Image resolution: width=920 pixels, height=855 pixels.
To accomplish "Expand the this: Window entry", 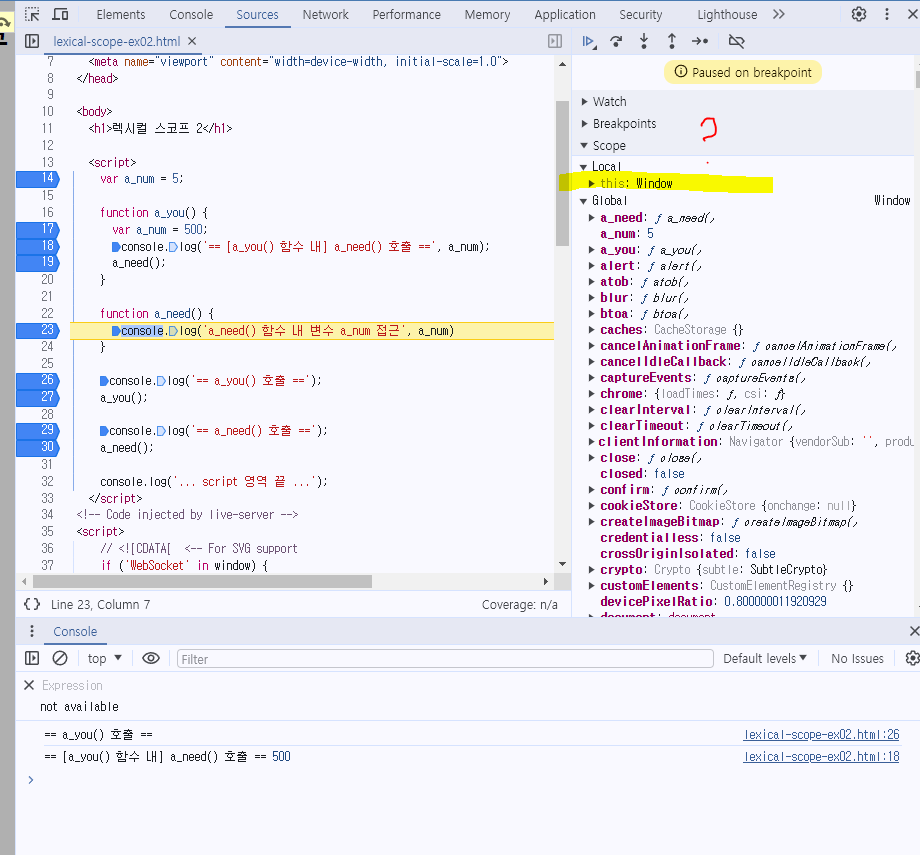I will pos(592,184).
